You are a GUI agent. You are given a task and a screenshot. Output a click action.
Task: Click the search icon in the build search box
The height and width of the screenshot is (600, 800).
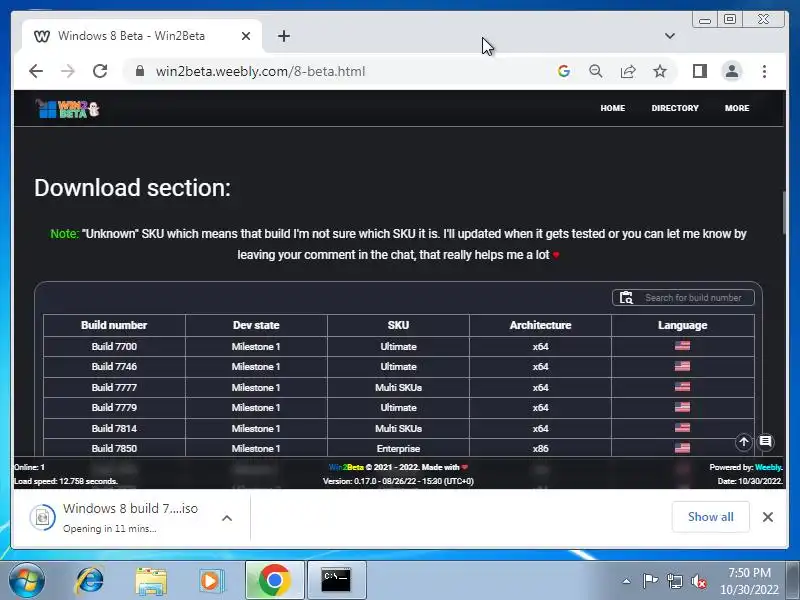click(626, 297)
